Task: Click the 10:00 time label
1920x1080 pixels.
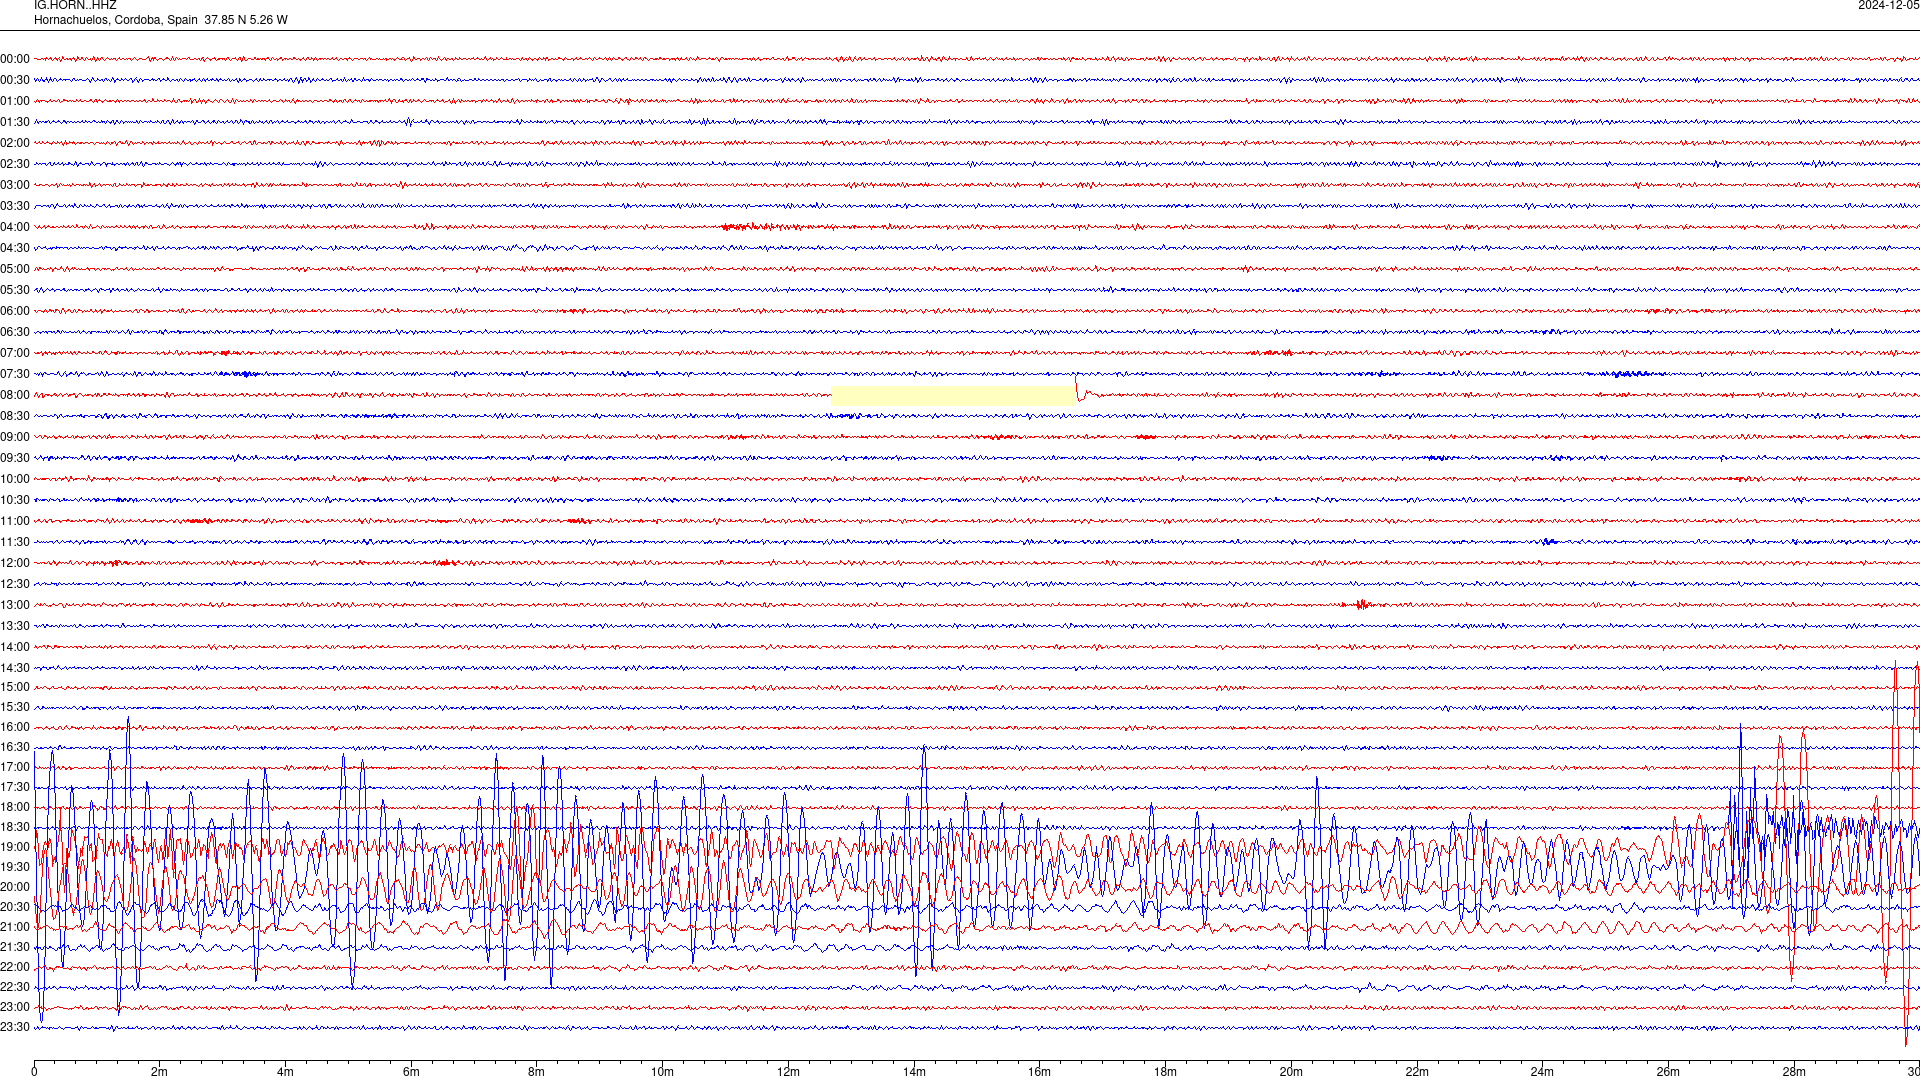Action: coord(15,479)
